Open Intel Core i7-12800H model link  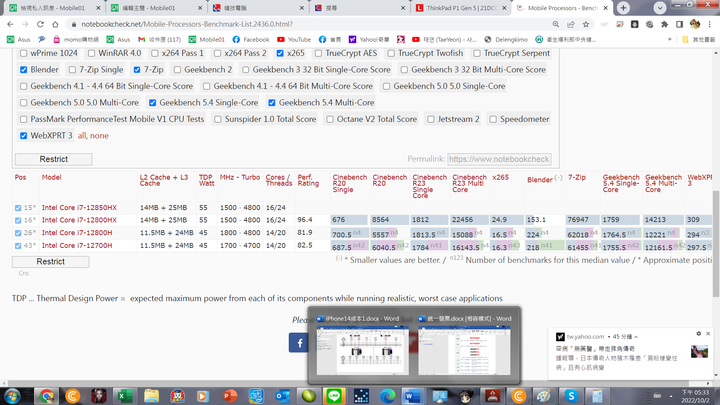(x=77, y=233)
